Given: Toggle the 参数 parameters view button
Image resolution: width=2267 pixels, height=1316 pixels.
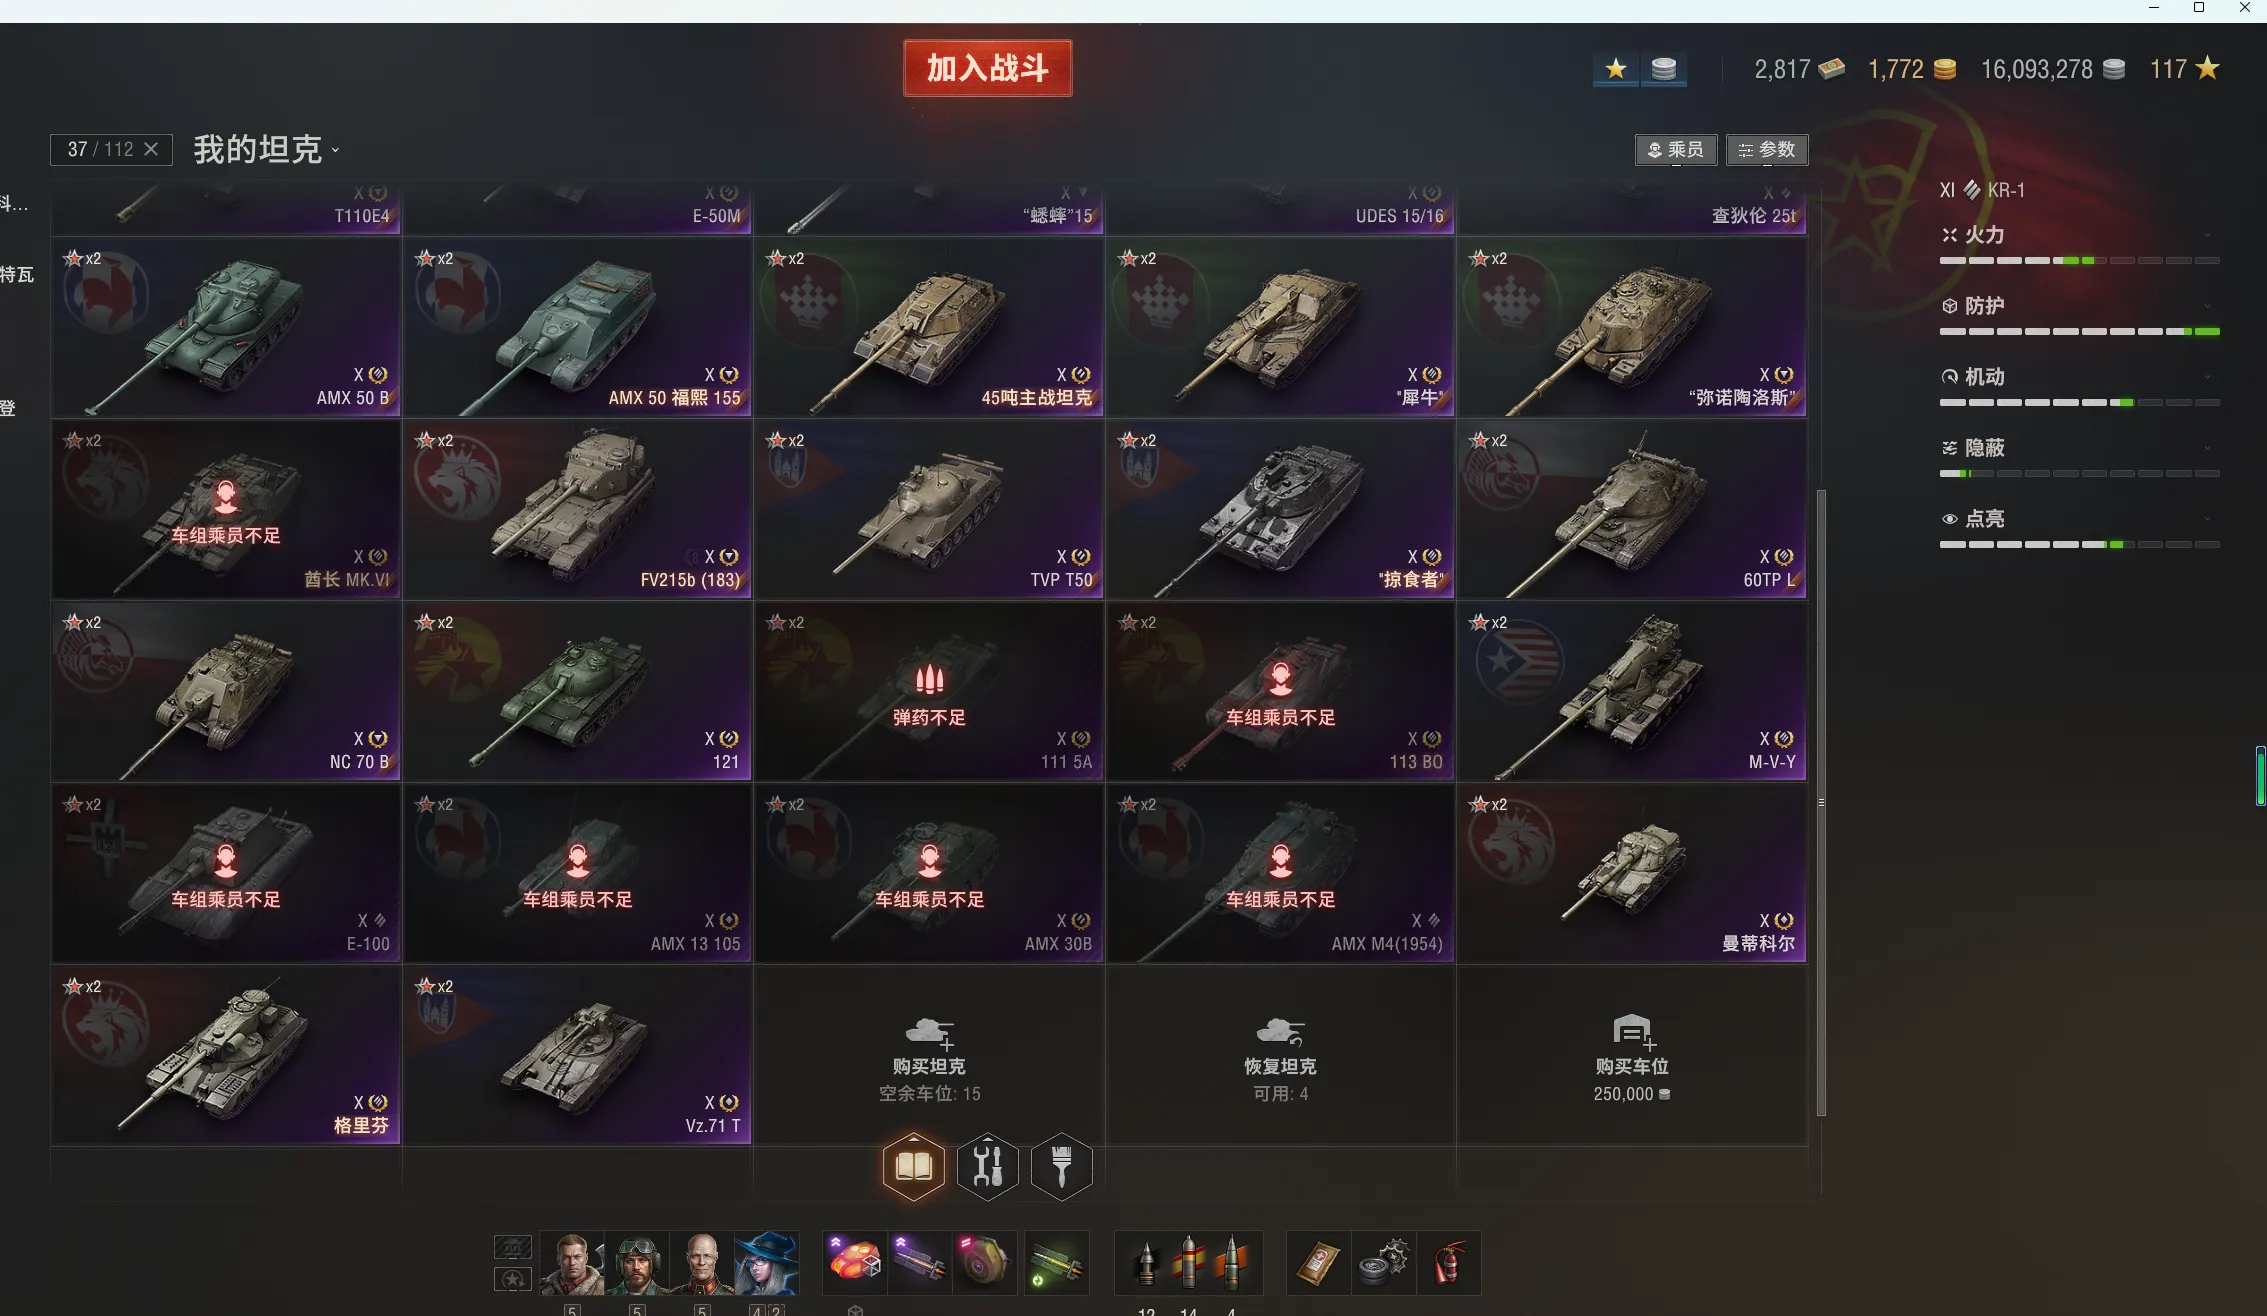Looking at the screenshot, I should (x=1767, y=150).
